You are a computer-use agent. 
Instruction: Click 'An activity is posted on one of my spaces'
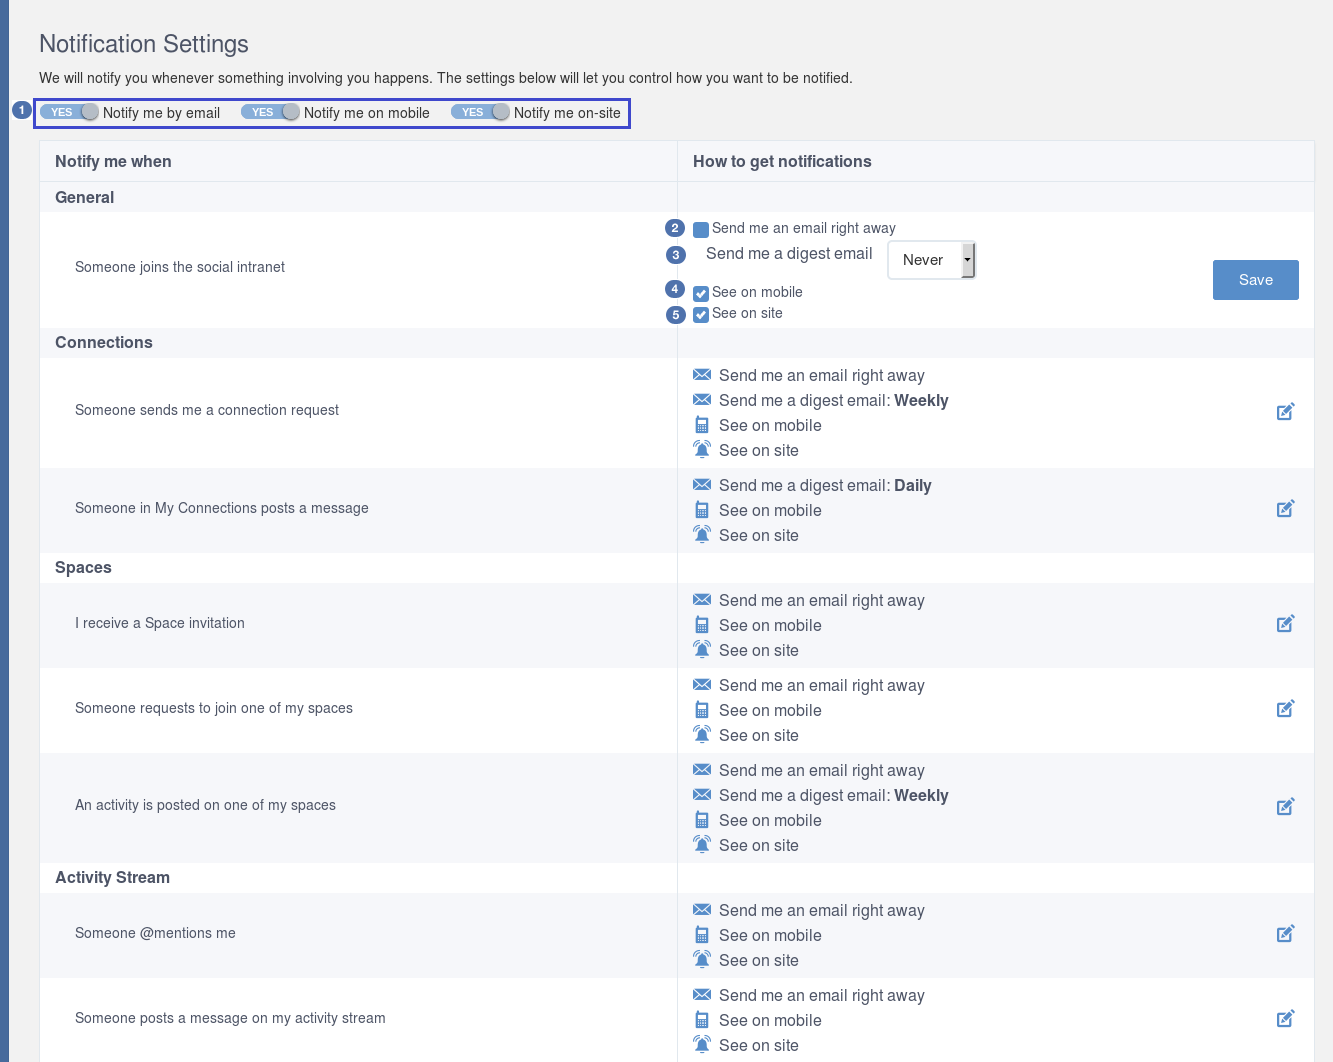tap(205, 805)
